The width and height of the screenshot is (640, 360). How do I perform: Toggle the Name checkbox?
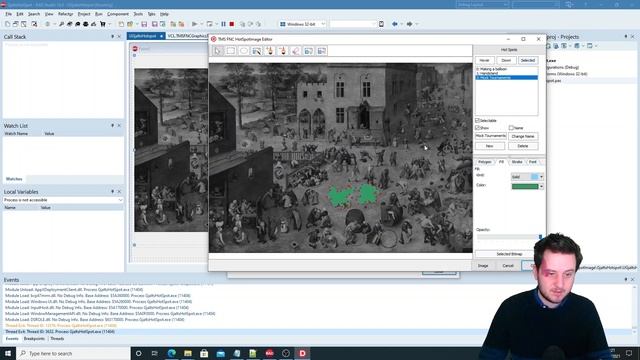click(x=511, y=128)
